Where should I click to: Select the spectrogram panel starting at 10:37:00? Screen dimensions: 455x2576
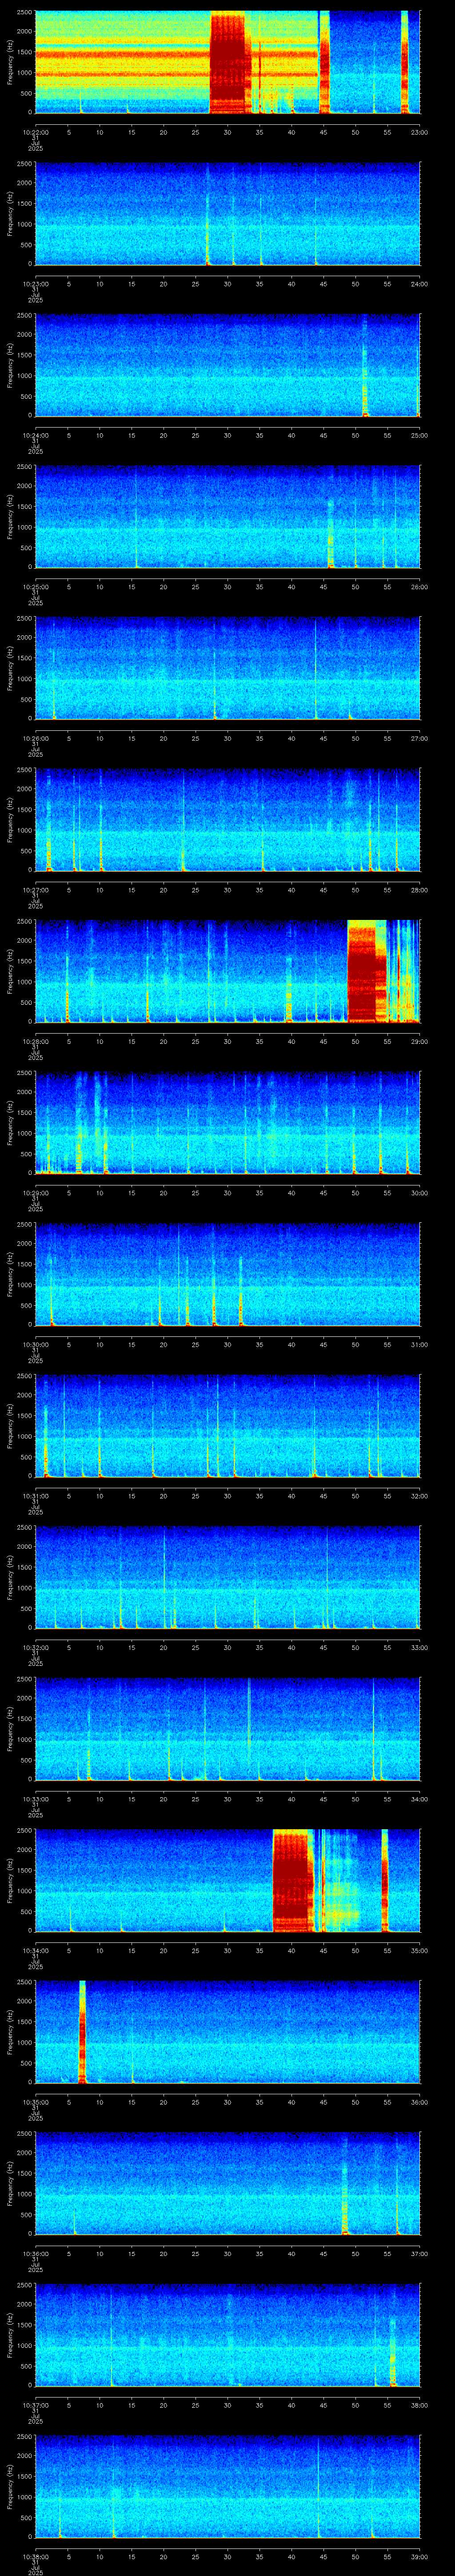click(x=227, y=2335)
